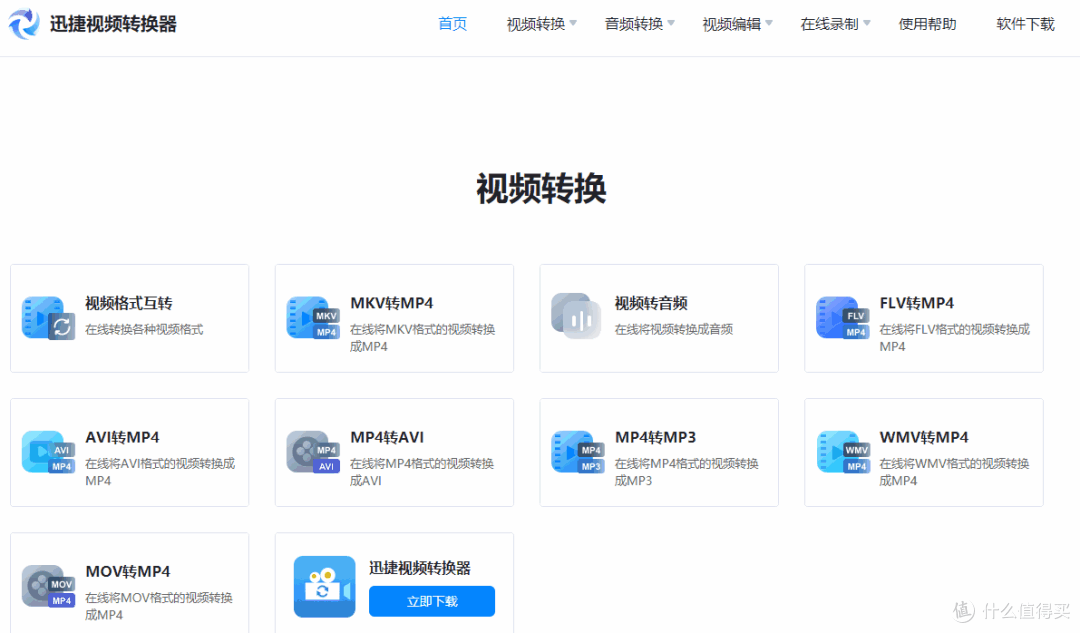Viewport: 1080px width, 633px height.
Task: Click the 视频转换 section heading
Action: click(x=541, y=189)
